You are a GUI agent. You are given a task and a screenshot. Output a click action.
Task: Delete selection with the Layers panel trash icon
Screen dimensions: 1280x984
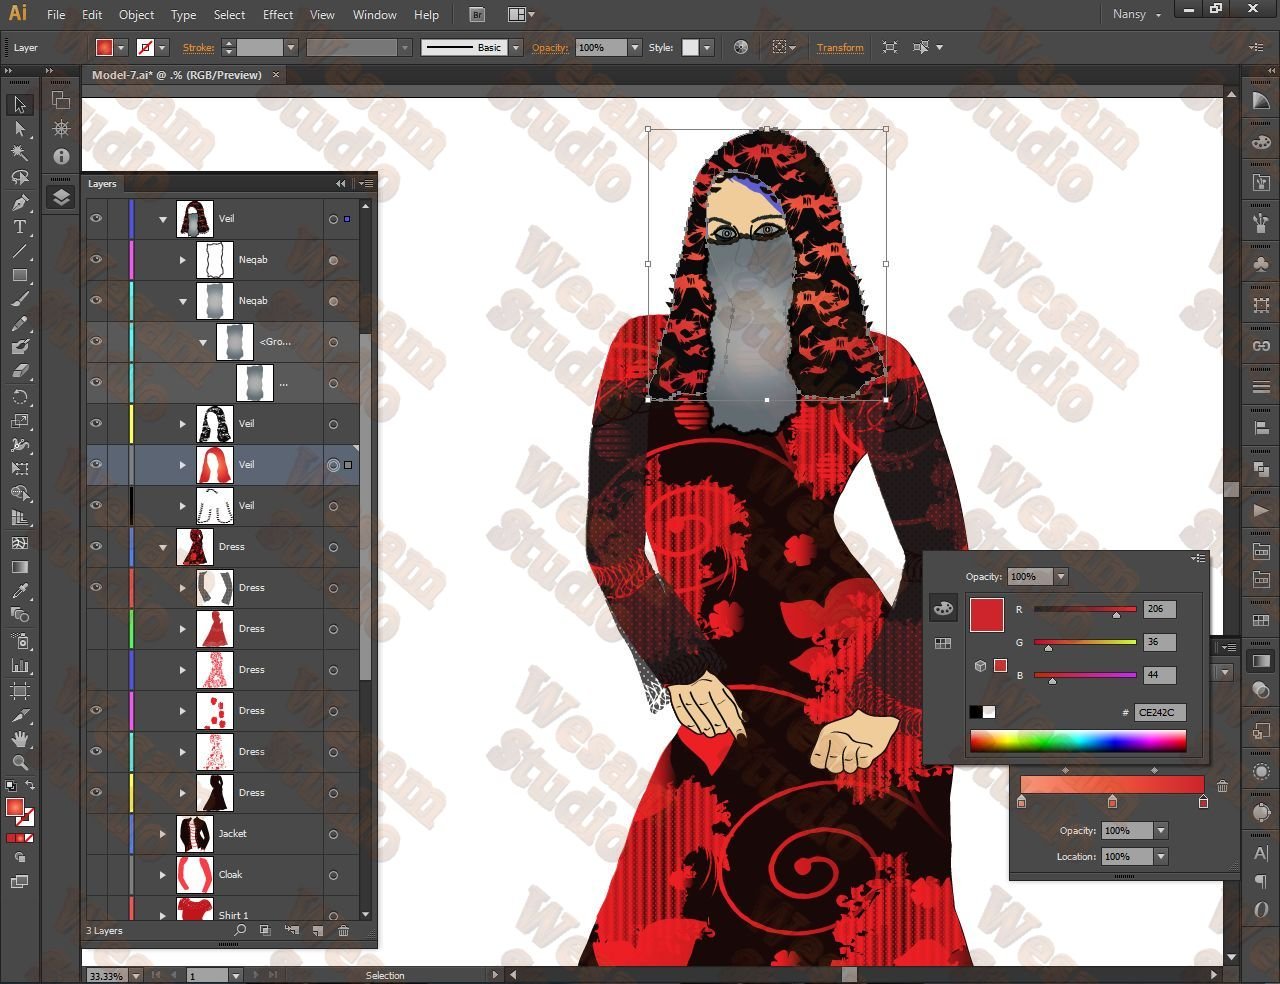[x=343, y=930]
